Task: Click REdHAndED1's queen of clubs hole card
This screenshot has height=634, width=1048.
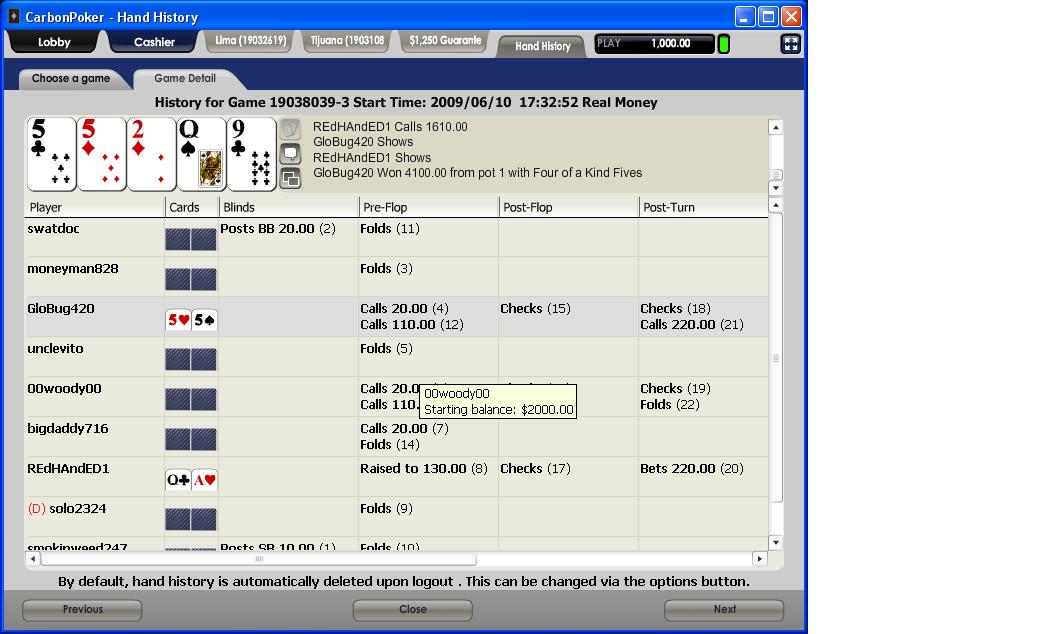Action: point(178,480)
